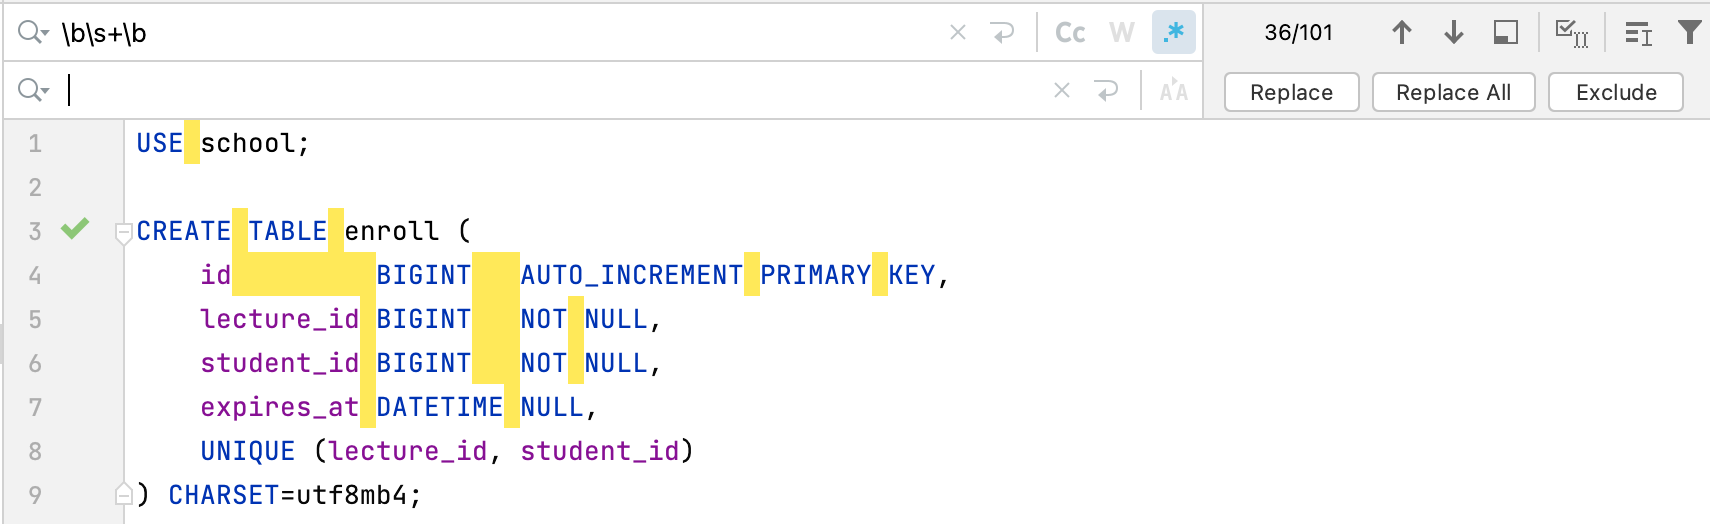Collapse the CREATE TABLE code block
Viewport: 1710px width, 524px height.
pyautogui.click(x=124, y=233)
